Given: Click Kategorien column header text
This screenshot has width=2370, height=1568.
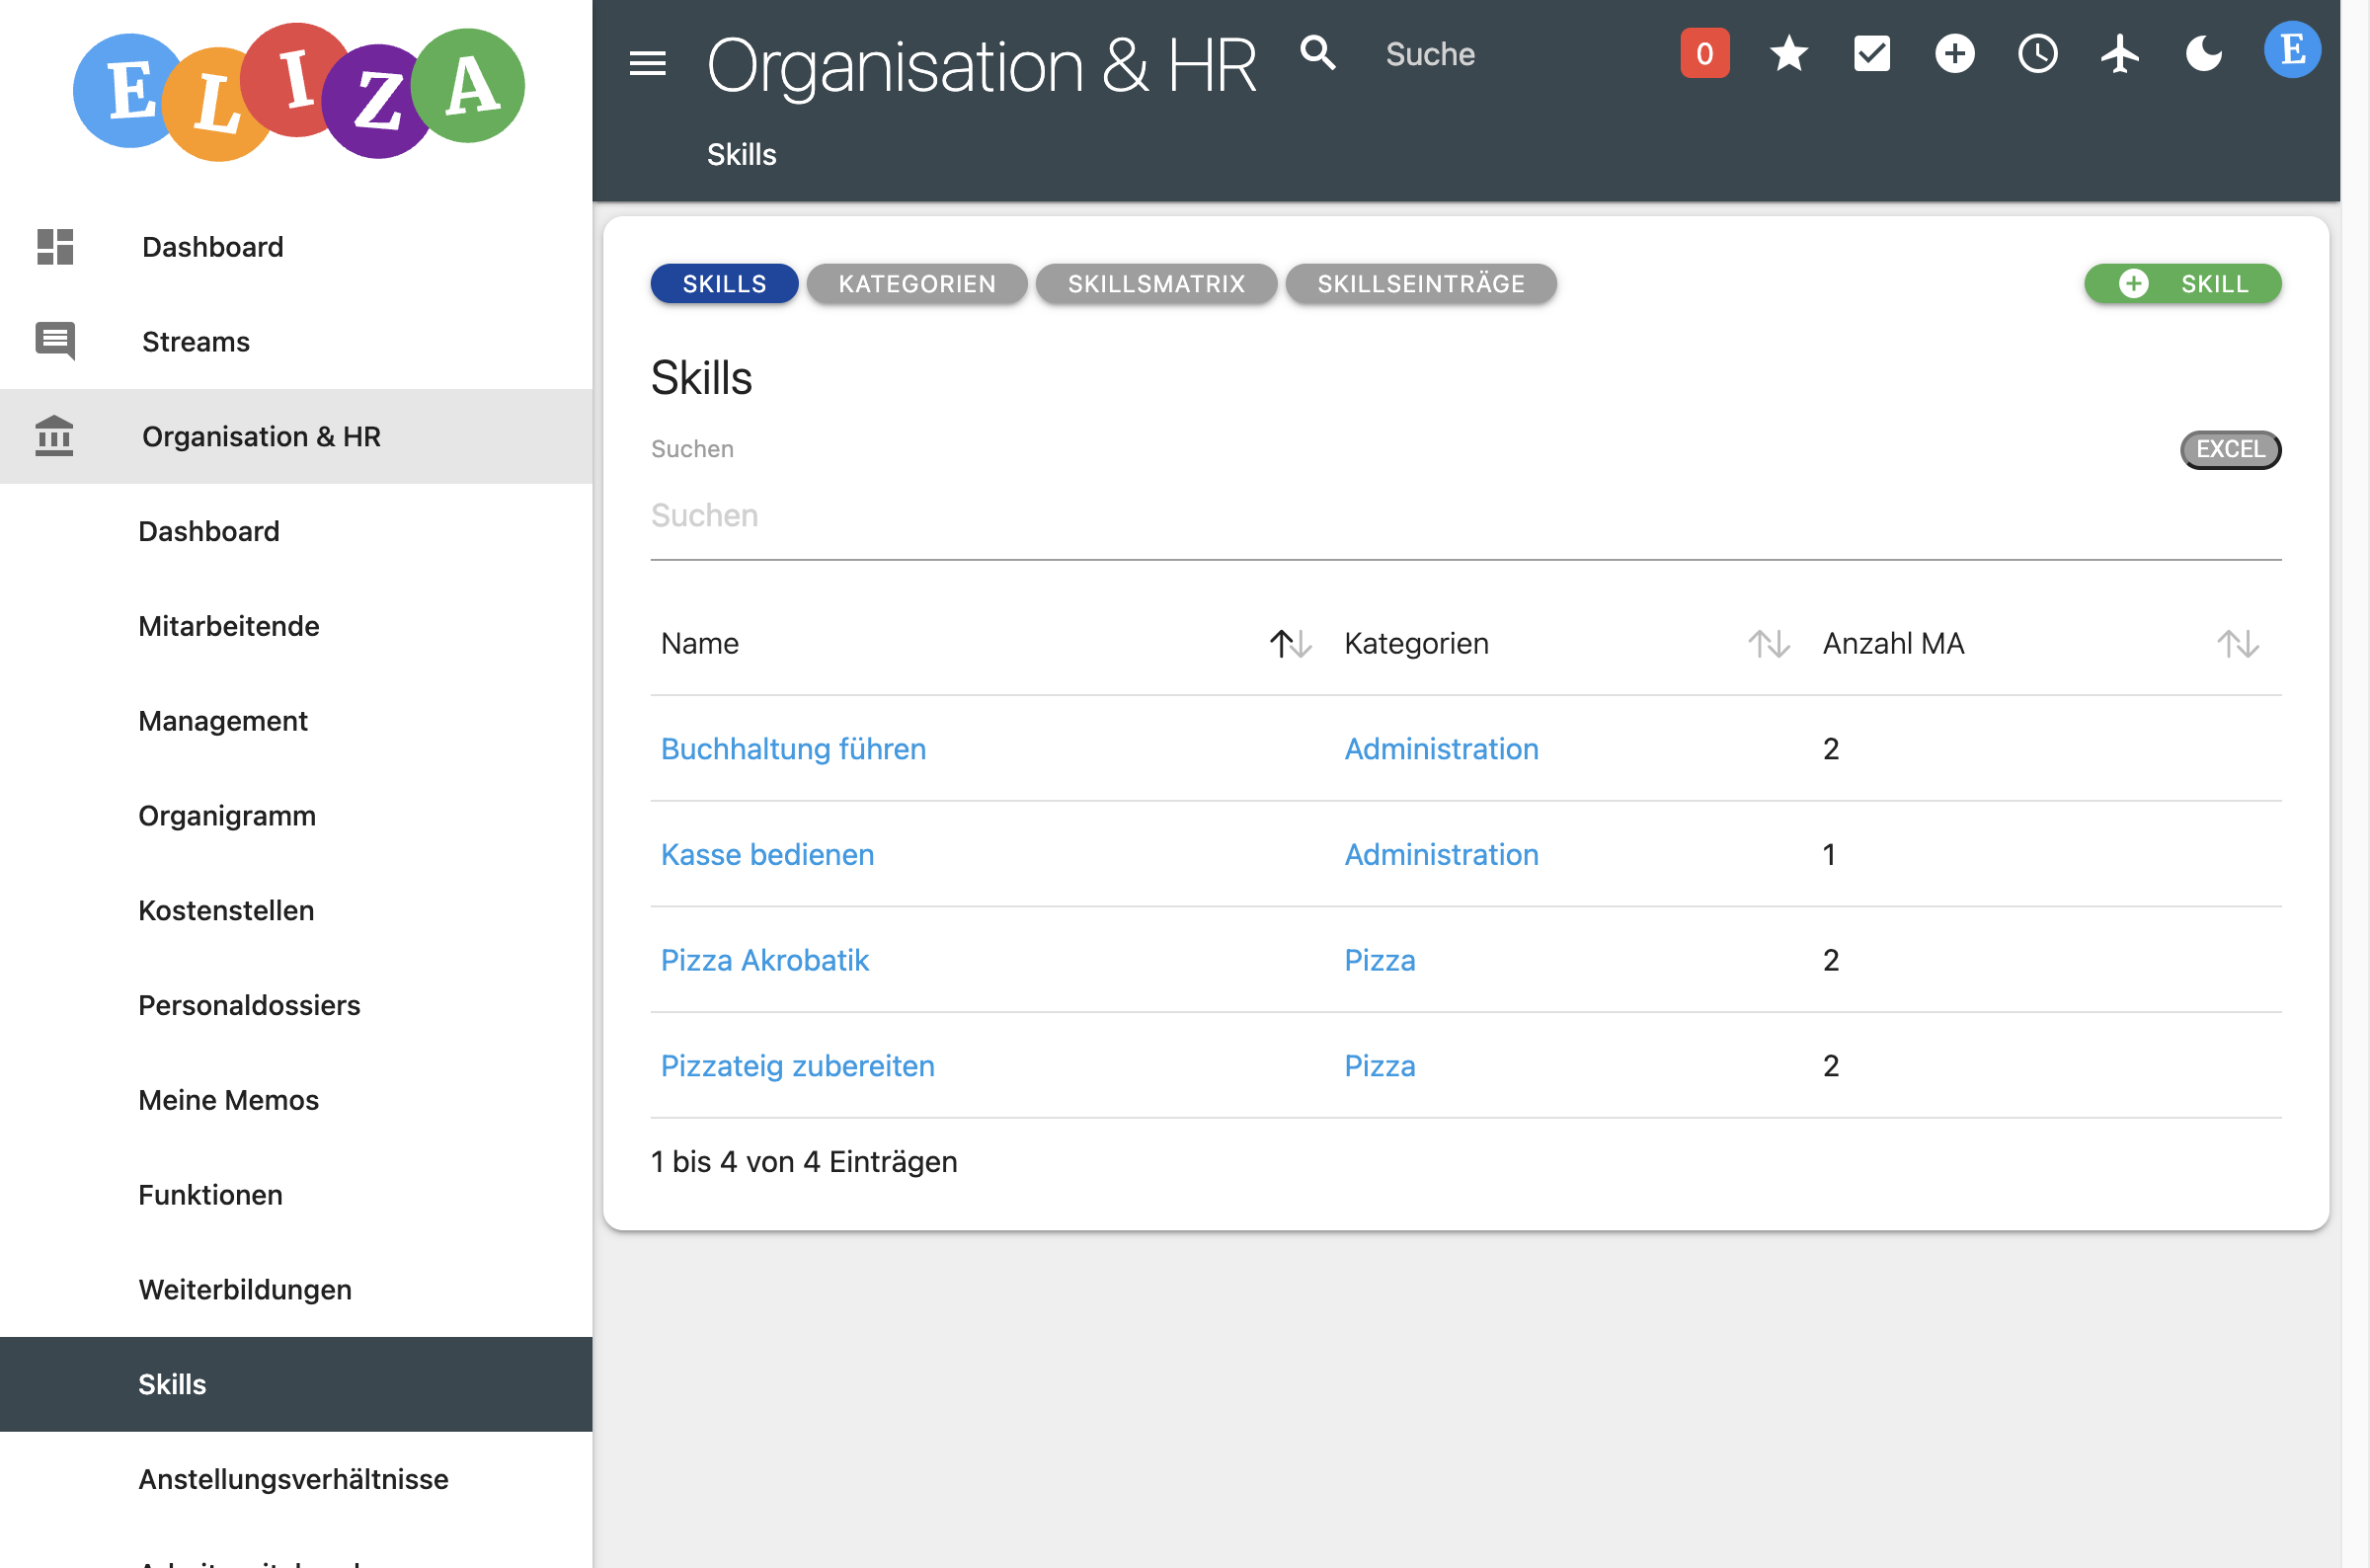Looking at the screenshot, I should click(x=1416, y=644).
